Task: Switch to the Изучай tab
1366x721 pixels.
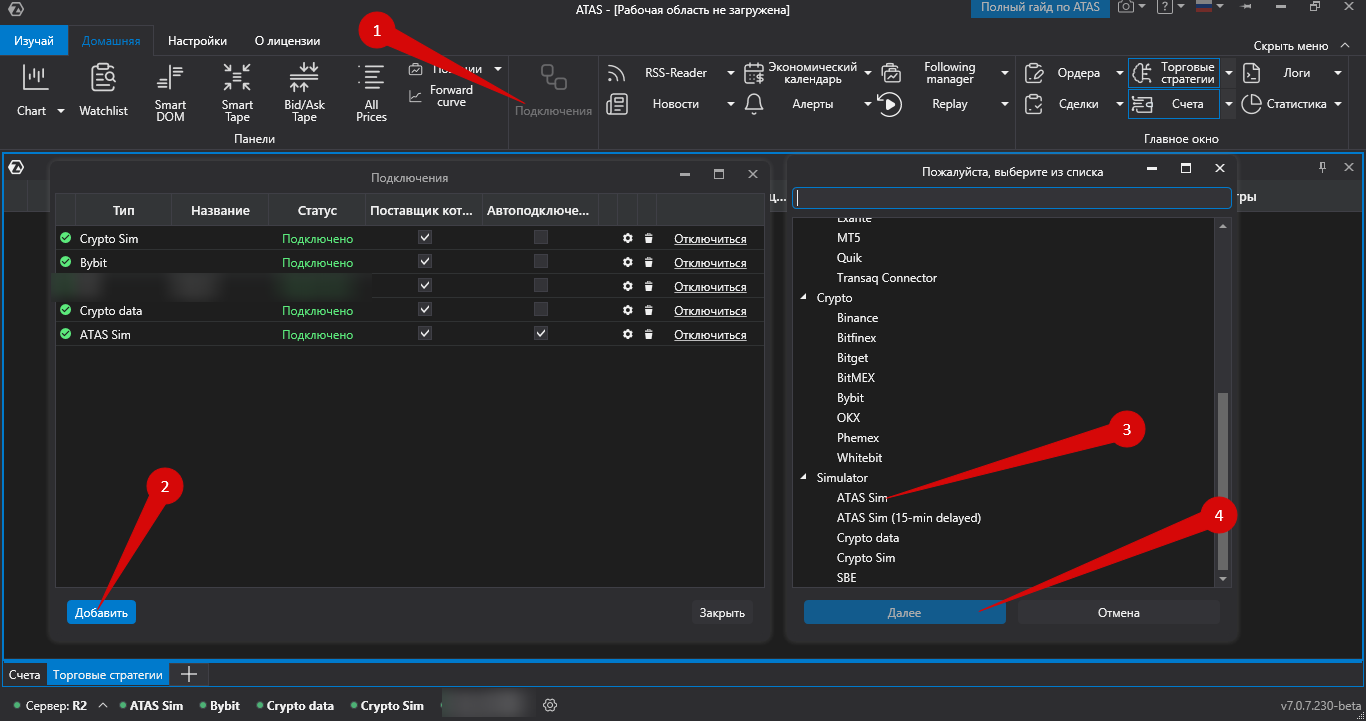Action: point(34,41)
